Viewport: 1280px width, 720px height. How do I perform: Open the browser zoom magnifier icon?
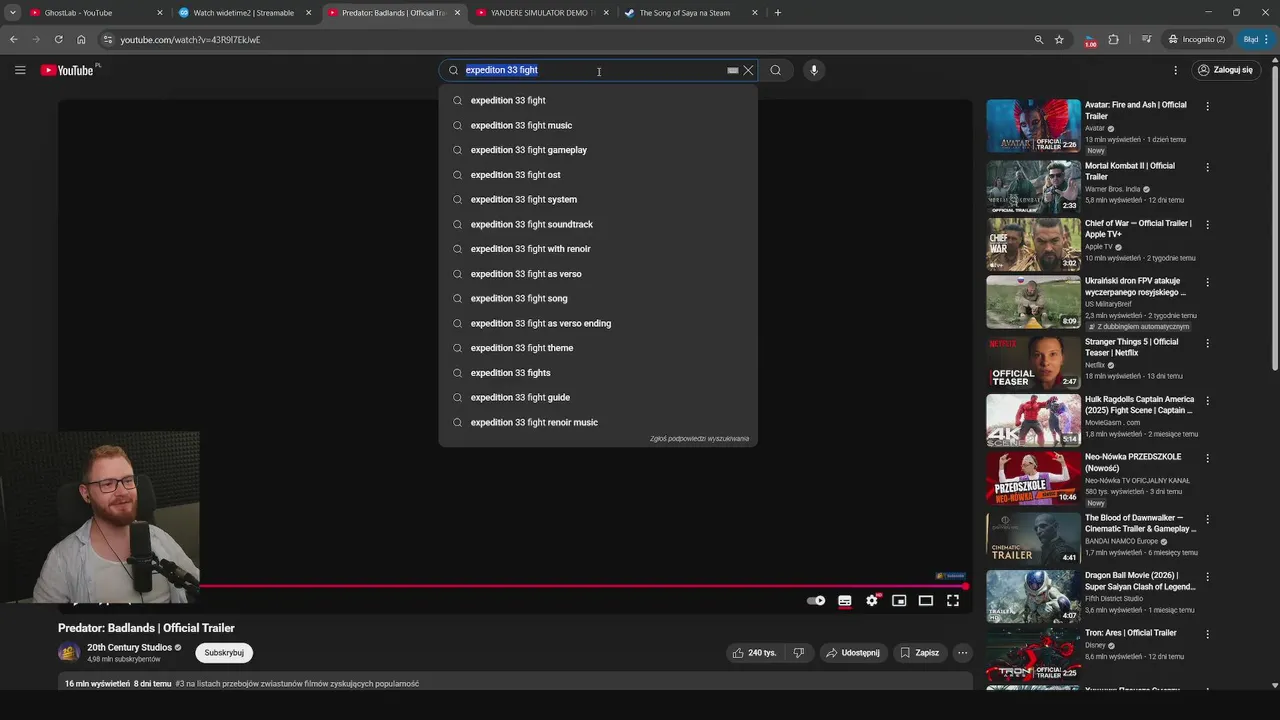pyautogui.click(x=1039, y=39)
